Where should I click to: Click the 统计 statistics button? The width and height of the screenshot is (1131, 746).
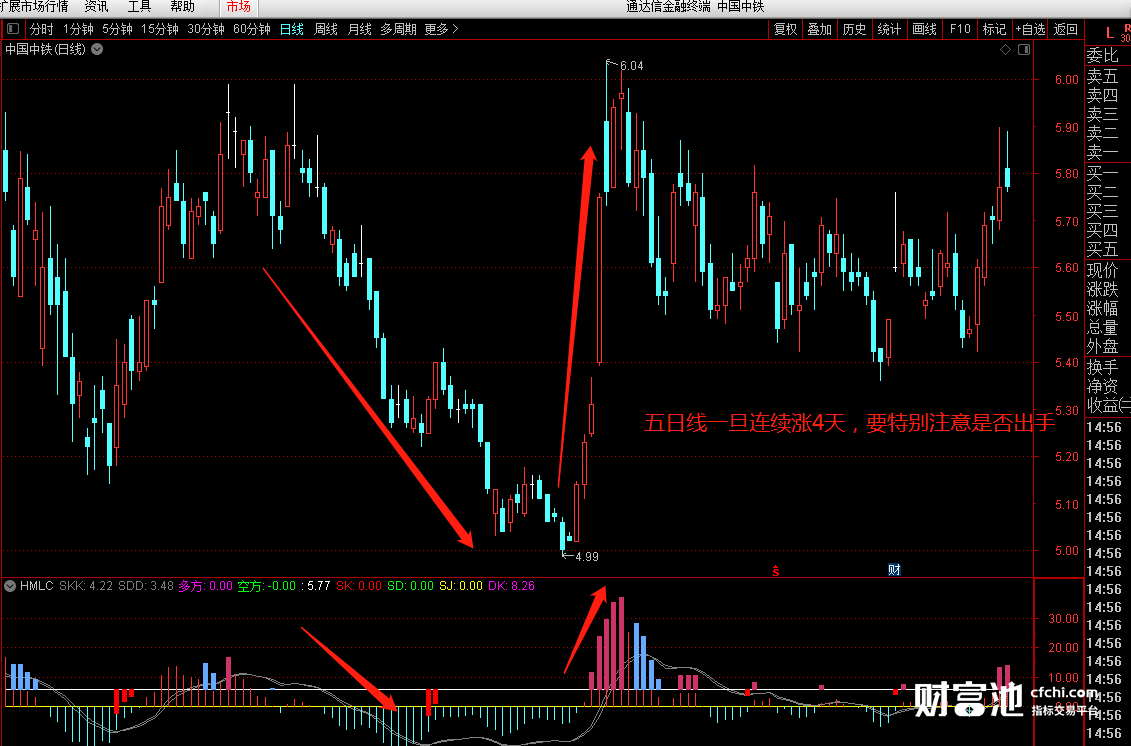[x=889, y=29]
